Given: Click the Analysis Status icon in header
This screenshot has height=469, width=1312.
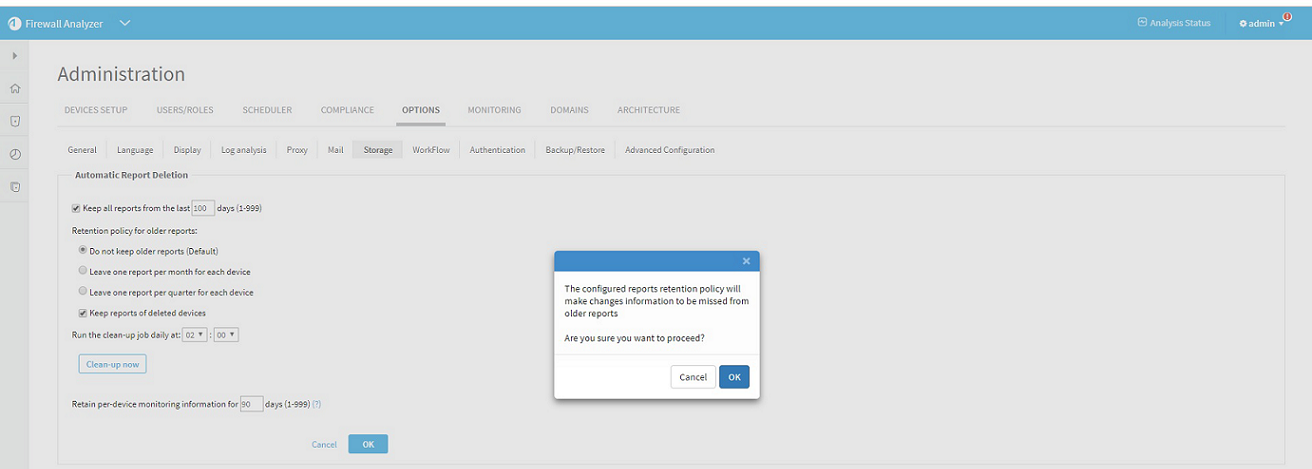Looking at the screenshot, I should pyautogui.click(x=1142, y=23).
